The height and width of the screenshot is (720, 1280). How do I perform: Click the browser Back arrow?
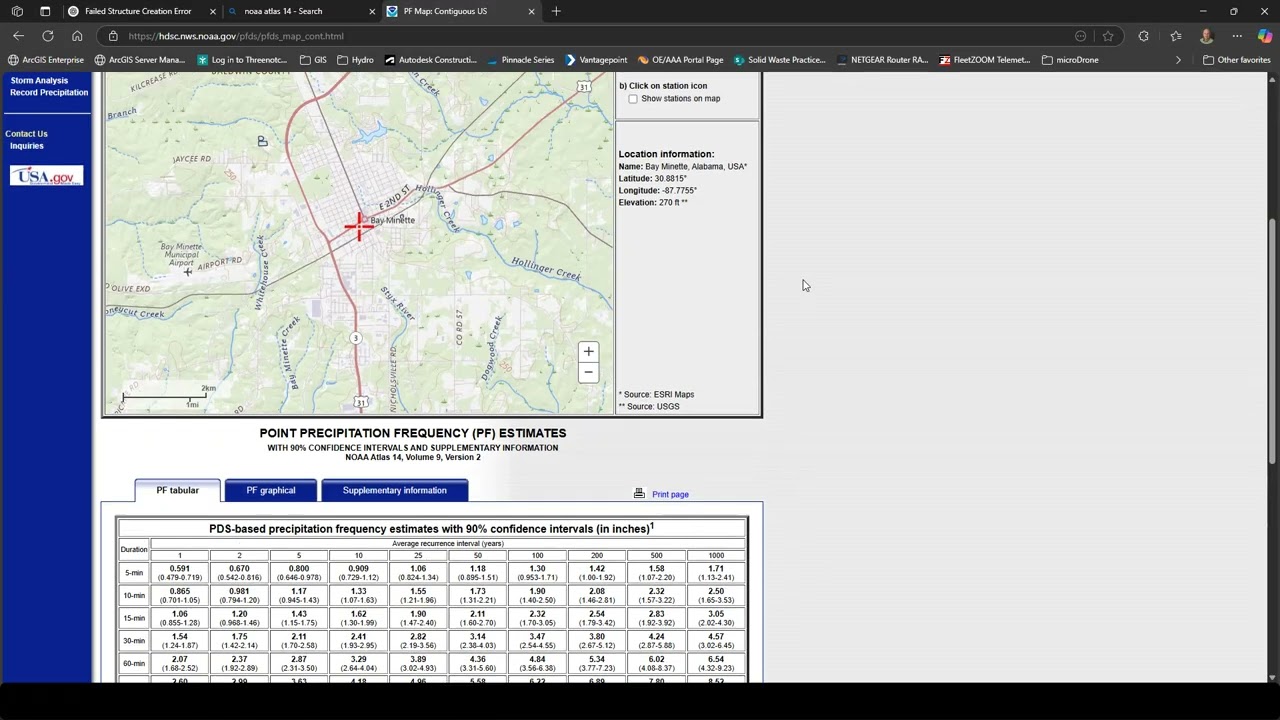18,36
